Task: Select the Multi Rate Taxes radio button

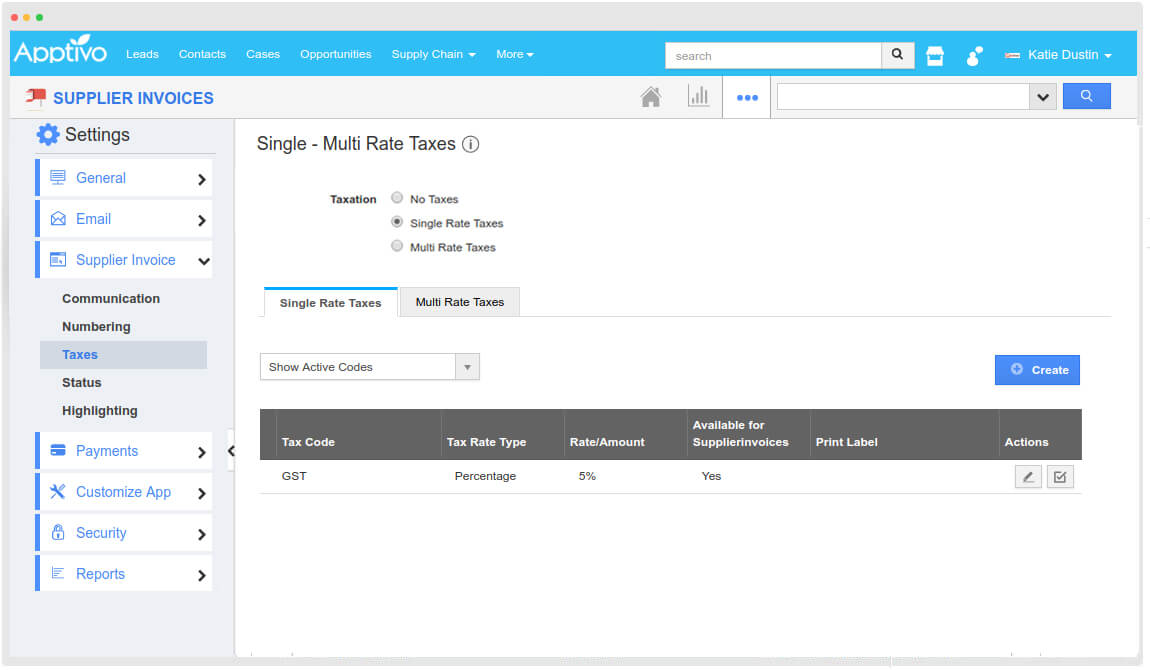Action: click(397, 246)
